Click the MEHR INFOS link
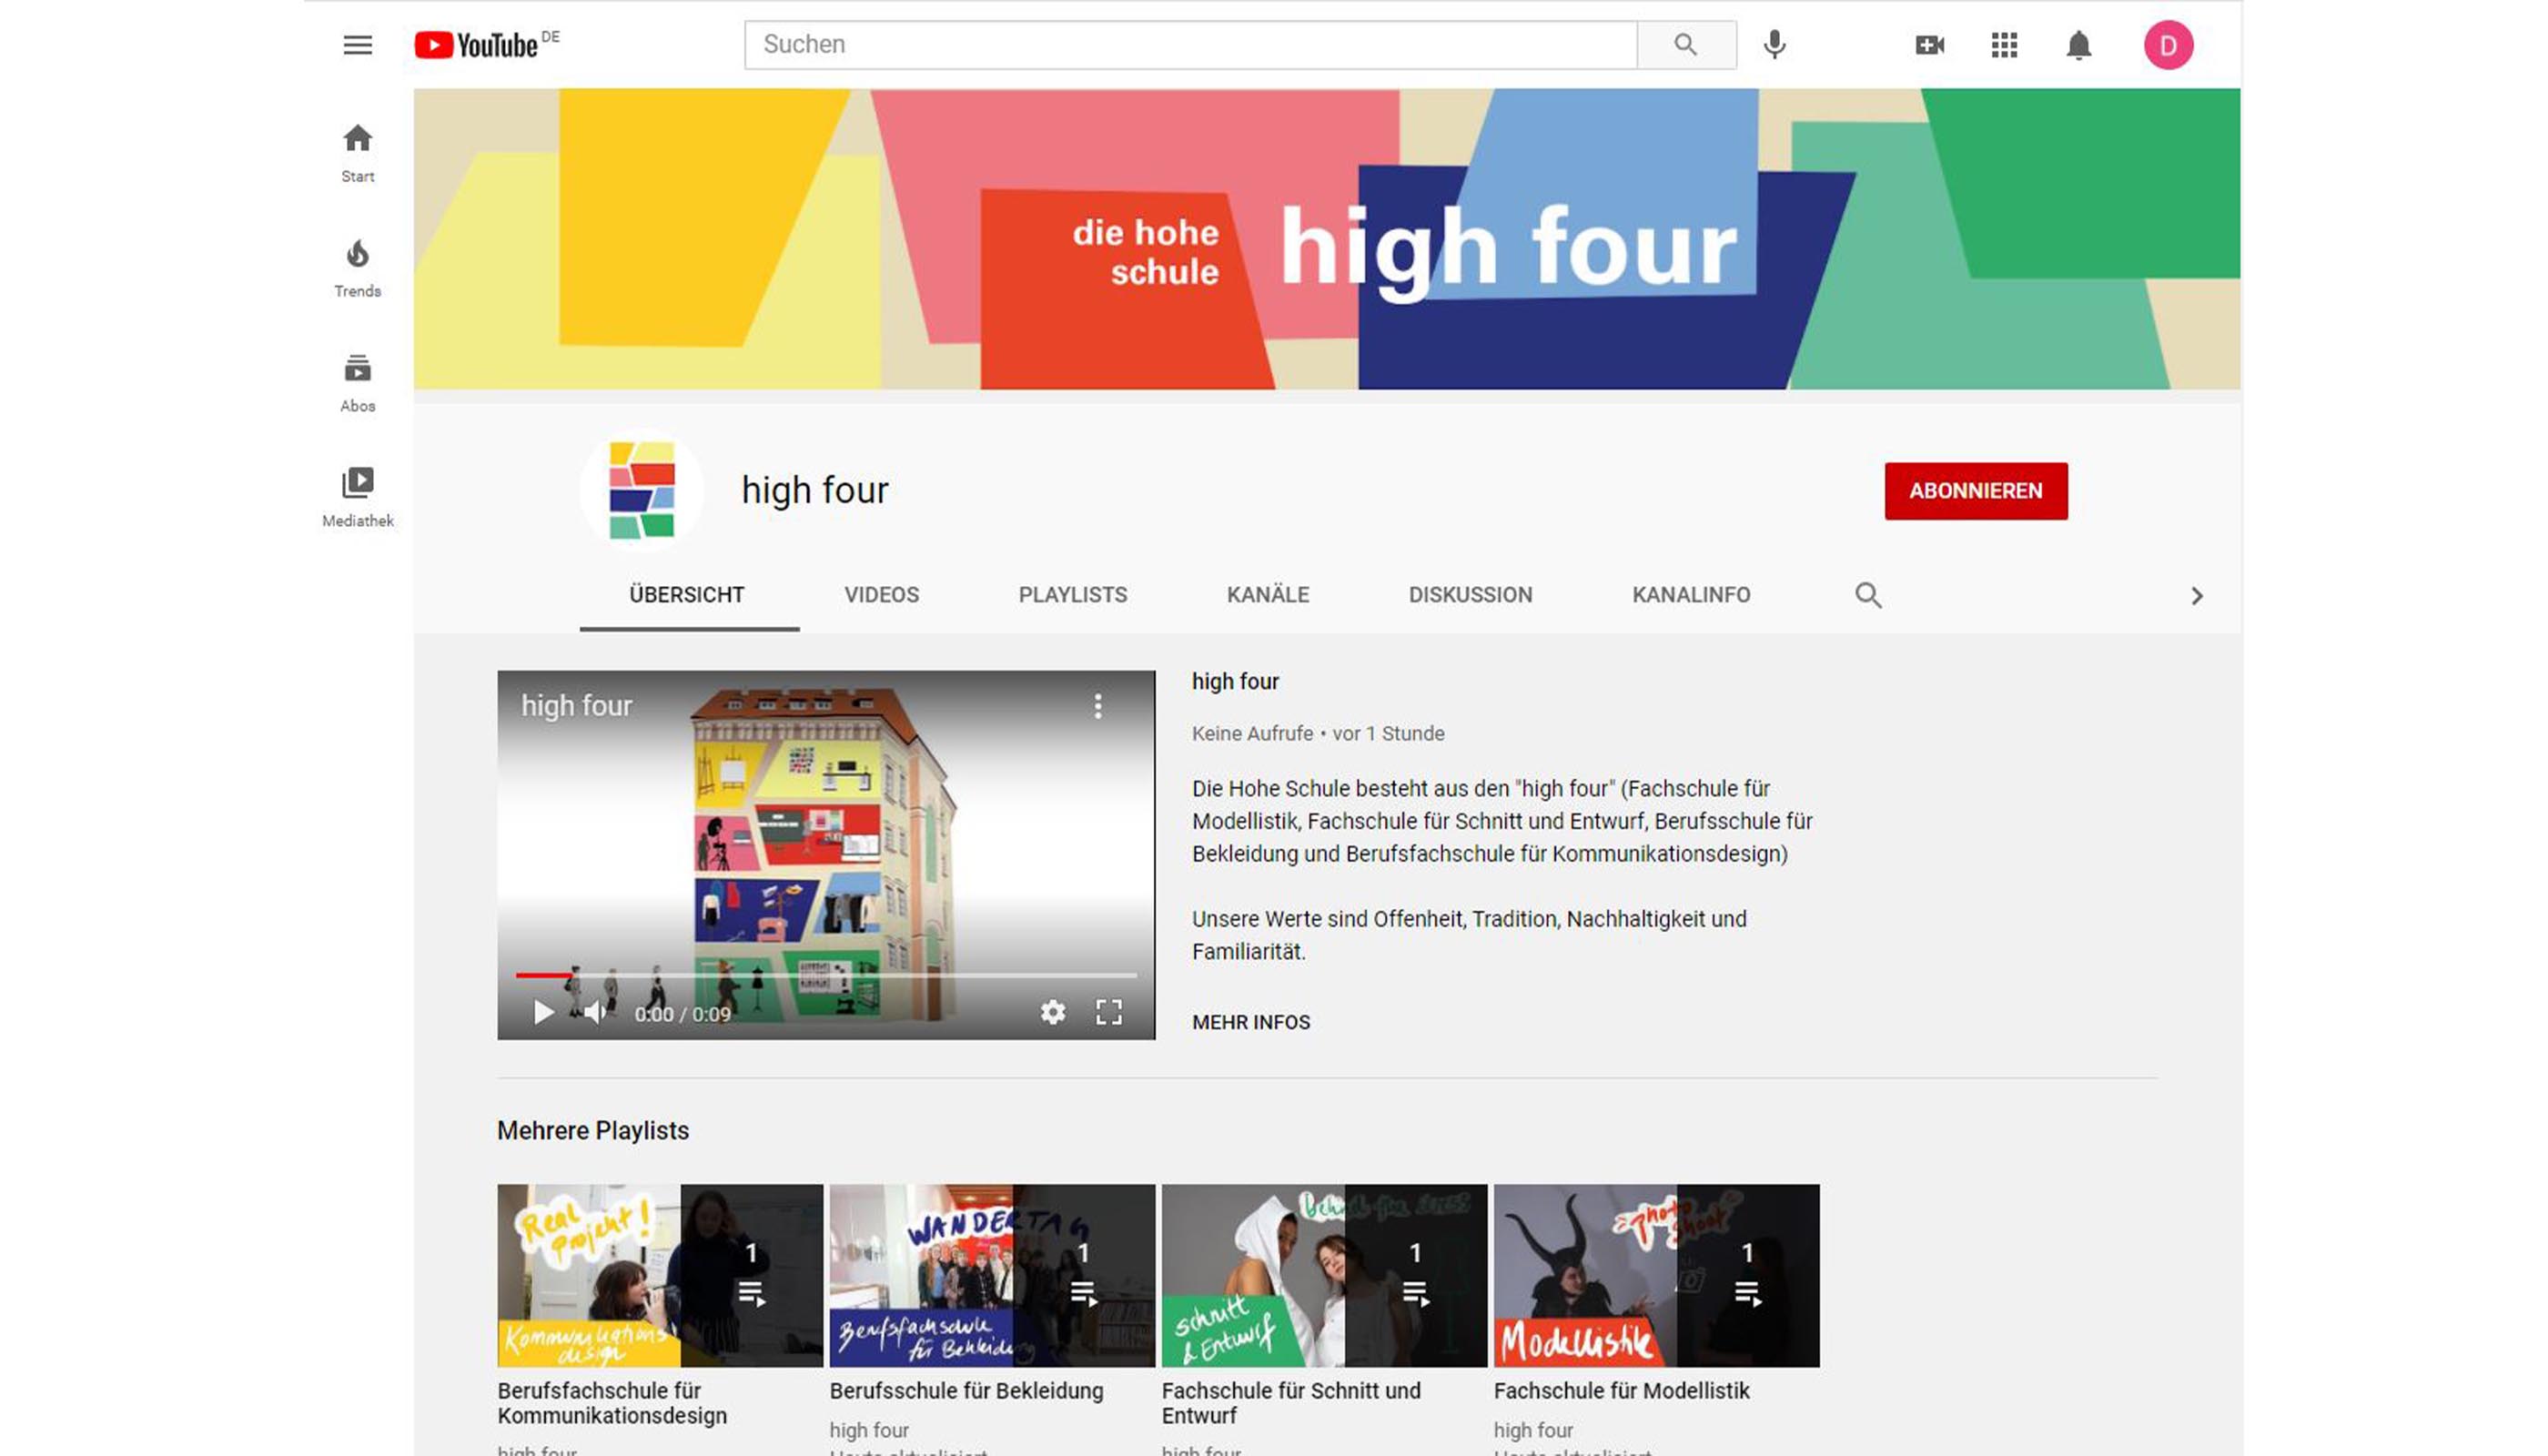Screen dimensions: 2548x1456 1250,1022
